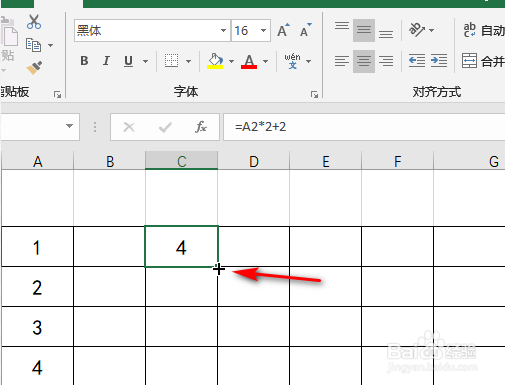Select column A header

tap(37, 161)
